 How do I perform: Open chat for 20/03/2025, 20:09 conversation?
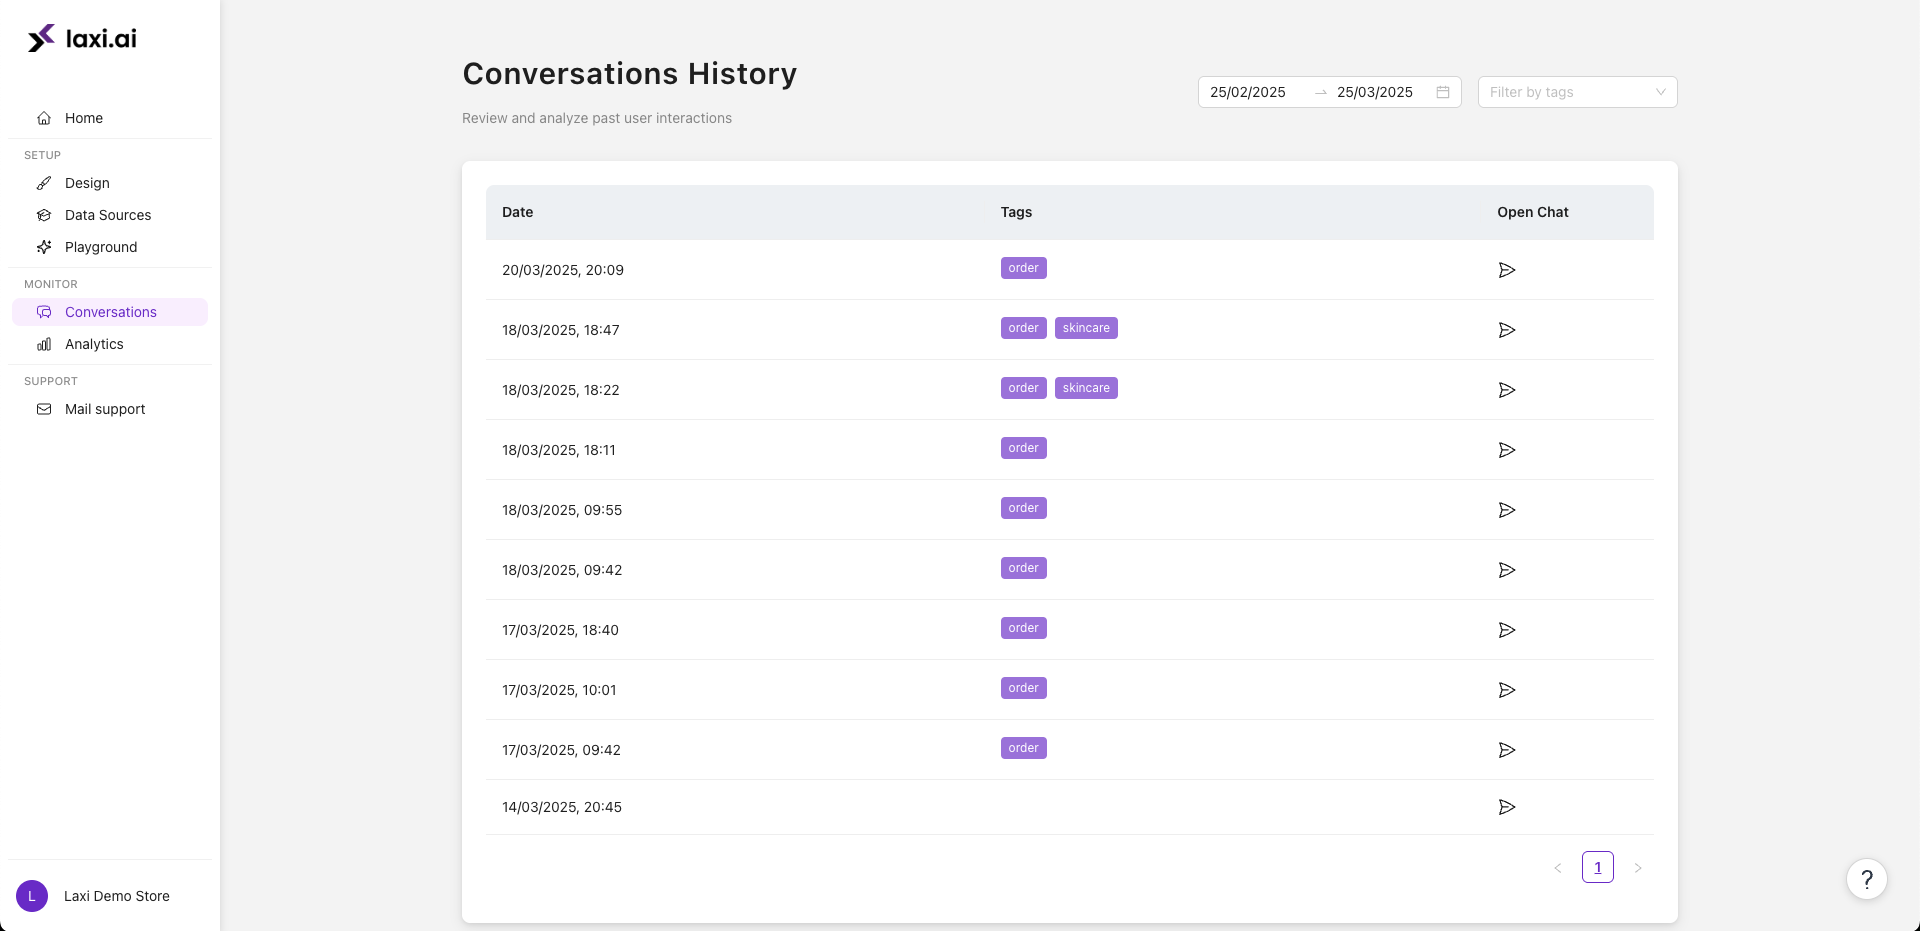point(1506,270)
